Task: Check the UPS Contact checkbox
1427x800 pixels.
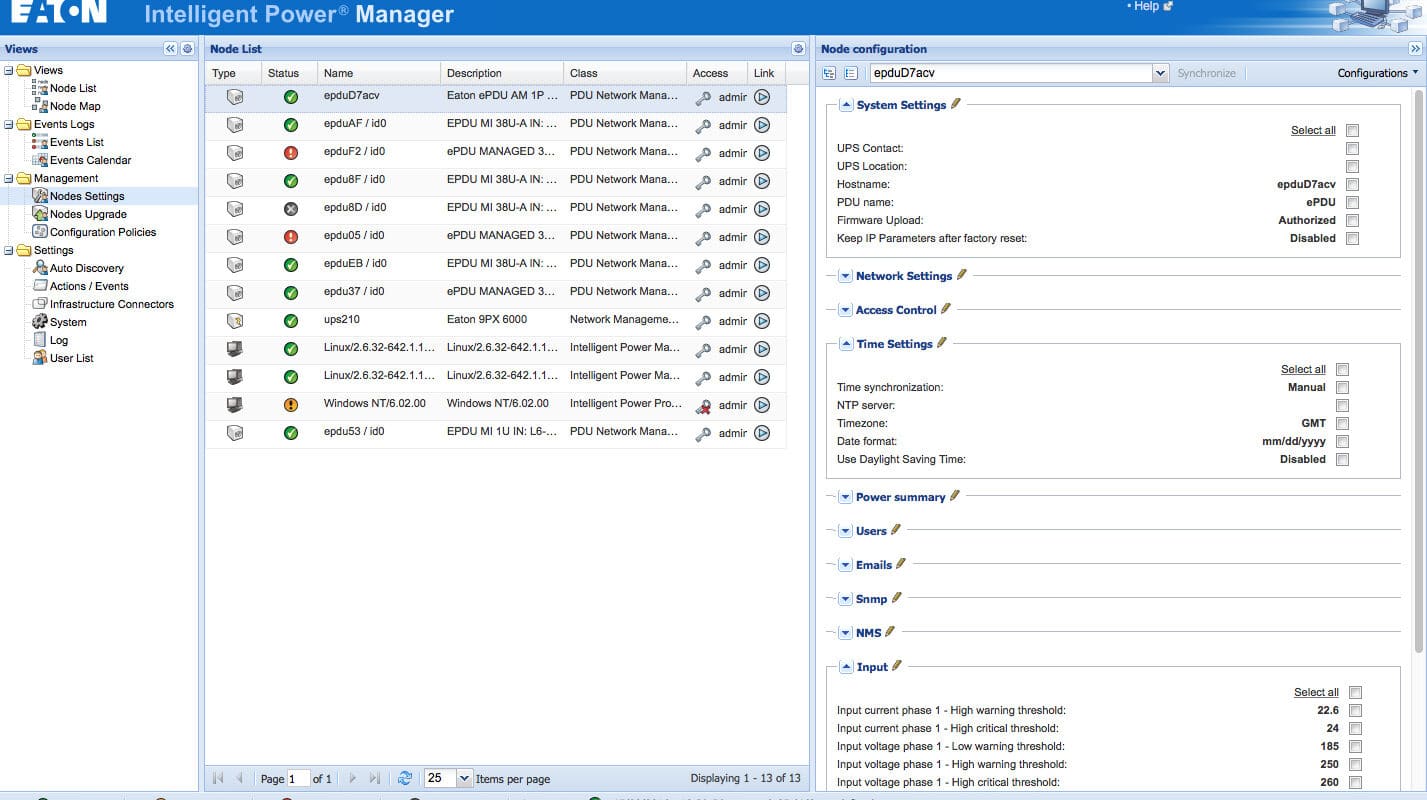Action: click(1352, 148)
